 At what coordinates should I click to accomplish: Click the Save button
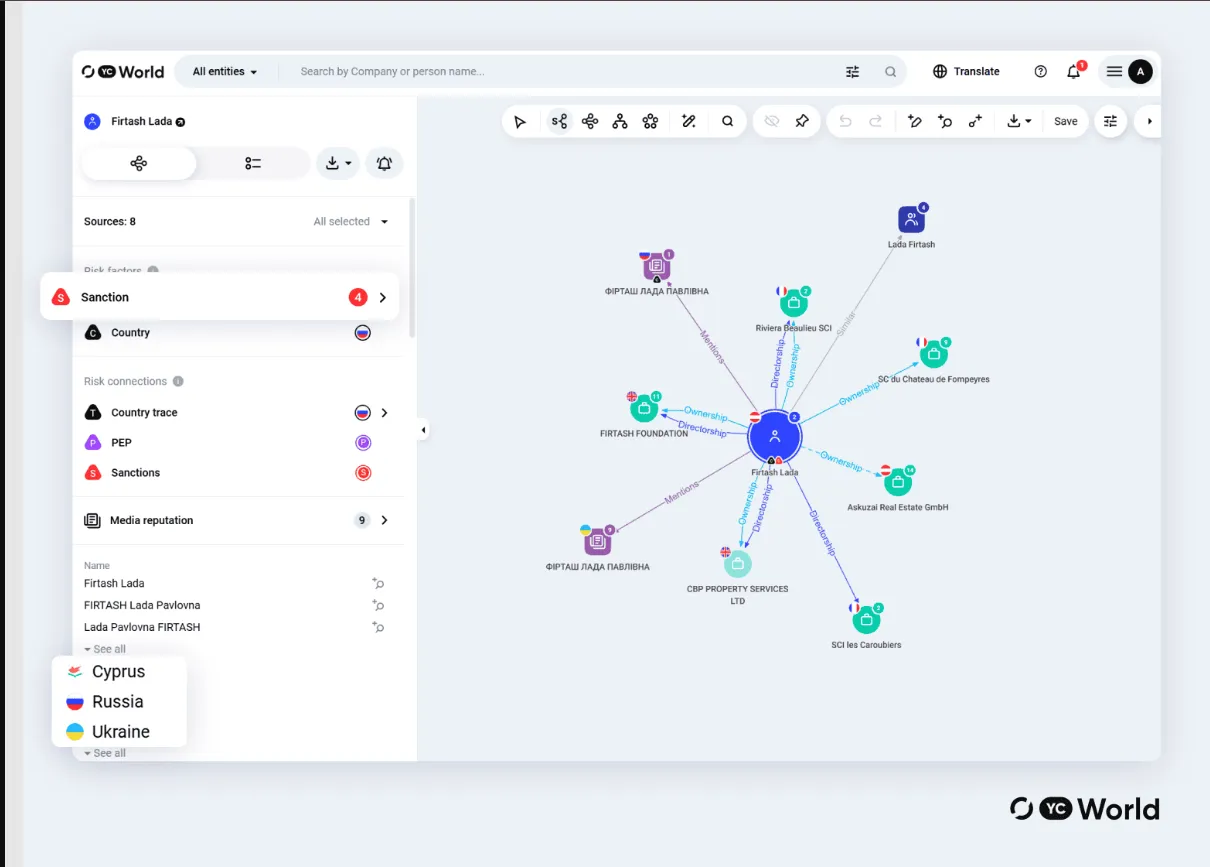1066,121
